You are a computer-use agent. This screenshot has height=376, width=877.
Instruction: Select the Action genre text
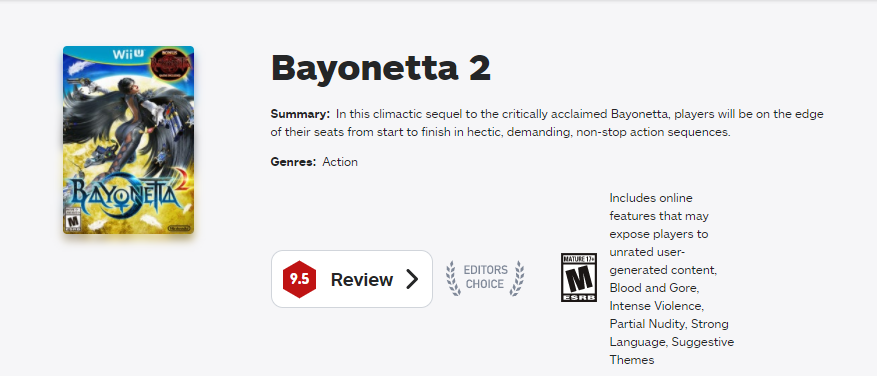click(340, 162)
